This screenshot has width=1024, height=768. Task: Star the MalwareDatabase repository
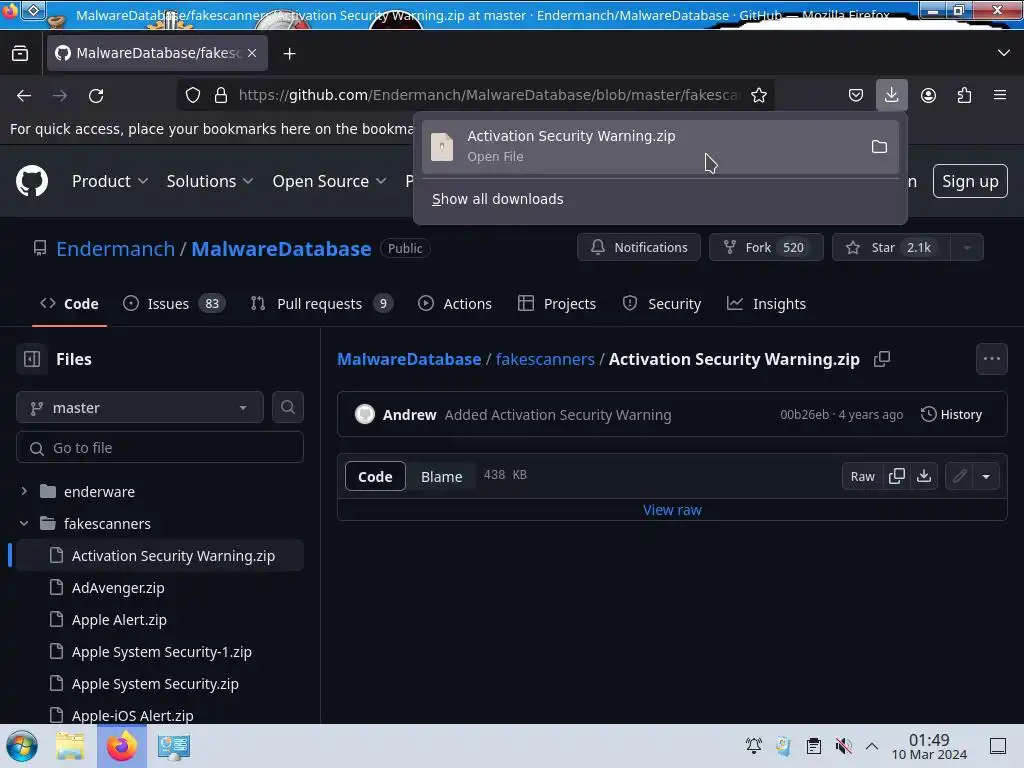891,248
